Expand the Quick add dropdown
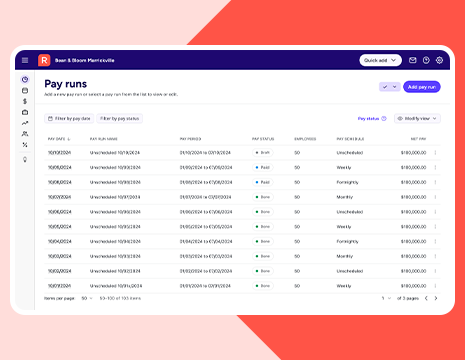The height and width of the screenshot is (360, 465). pos(380,60)
